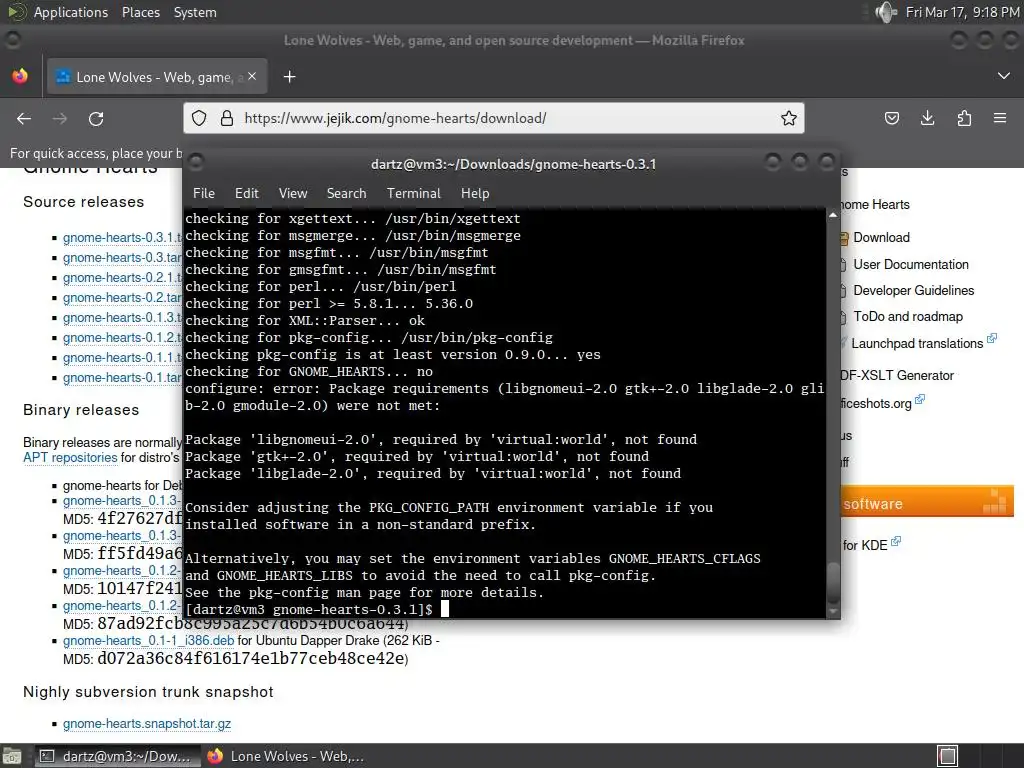Open the terminal window menu button

[x=195, y=163]
